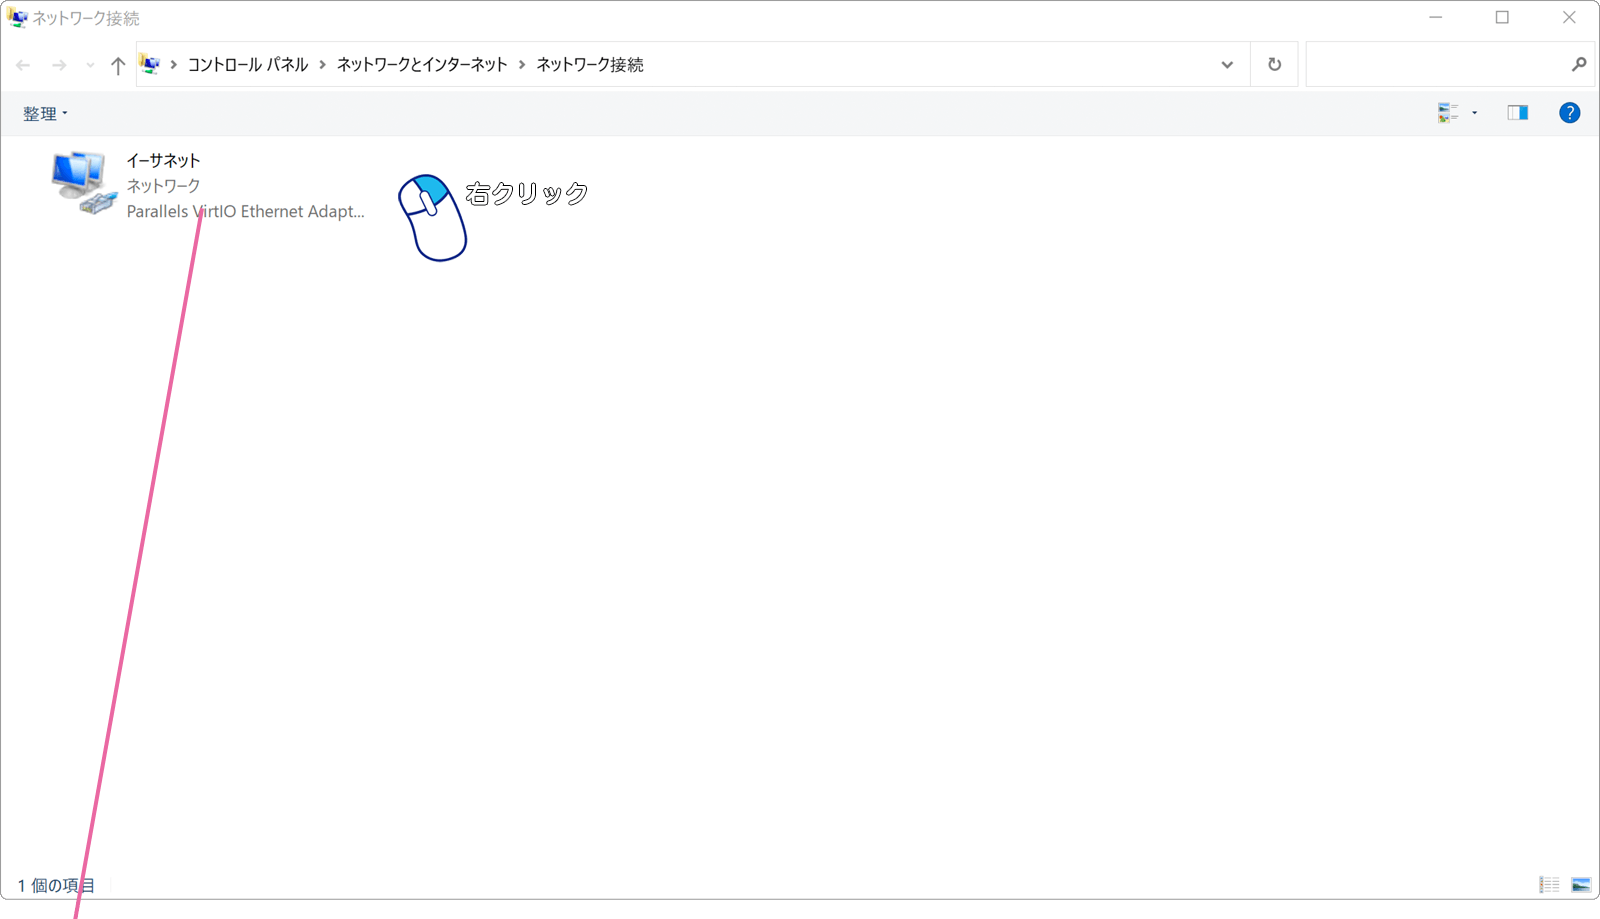Select the イーサネット network adapter icon
The image size is (1600, 919).
pos(84,183)
